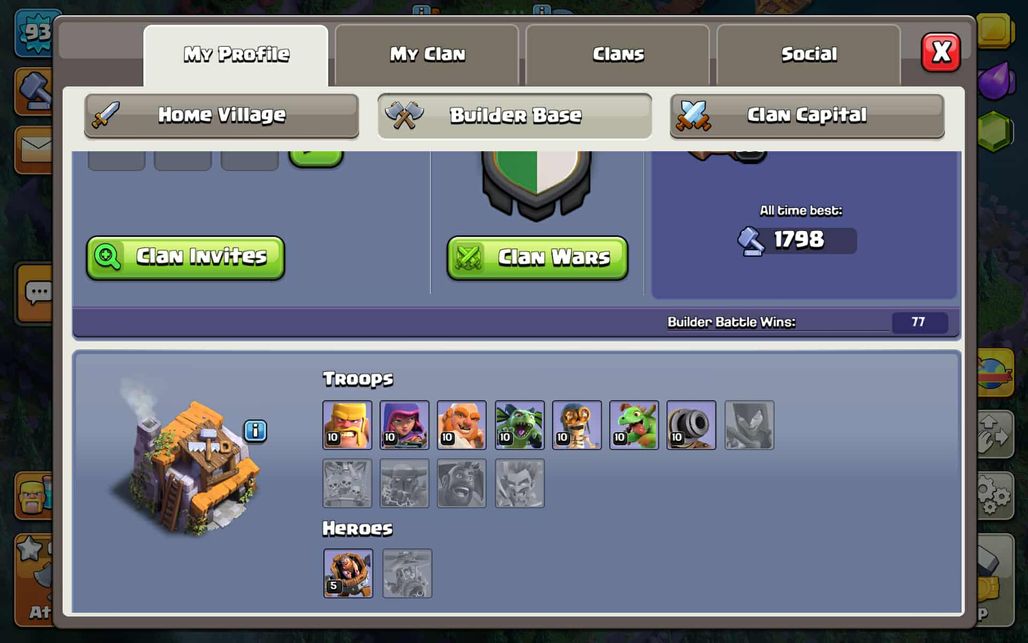Open Builder Hall info button
This screenshot has width=1028, height=643.
tap(256, 431)
